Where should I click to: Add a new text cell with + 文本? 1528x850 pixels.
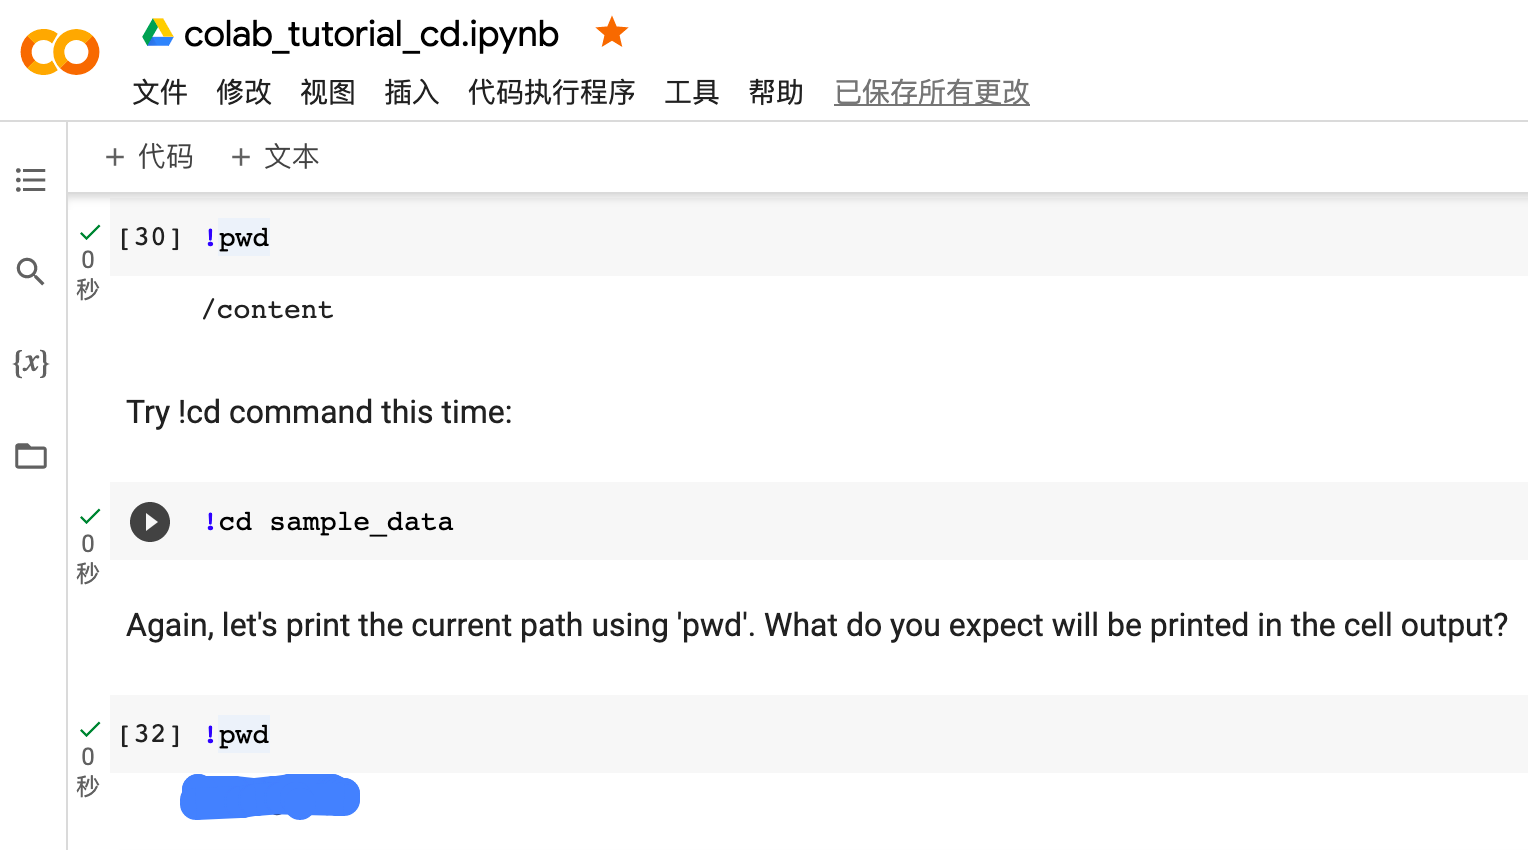pos(275,157)
